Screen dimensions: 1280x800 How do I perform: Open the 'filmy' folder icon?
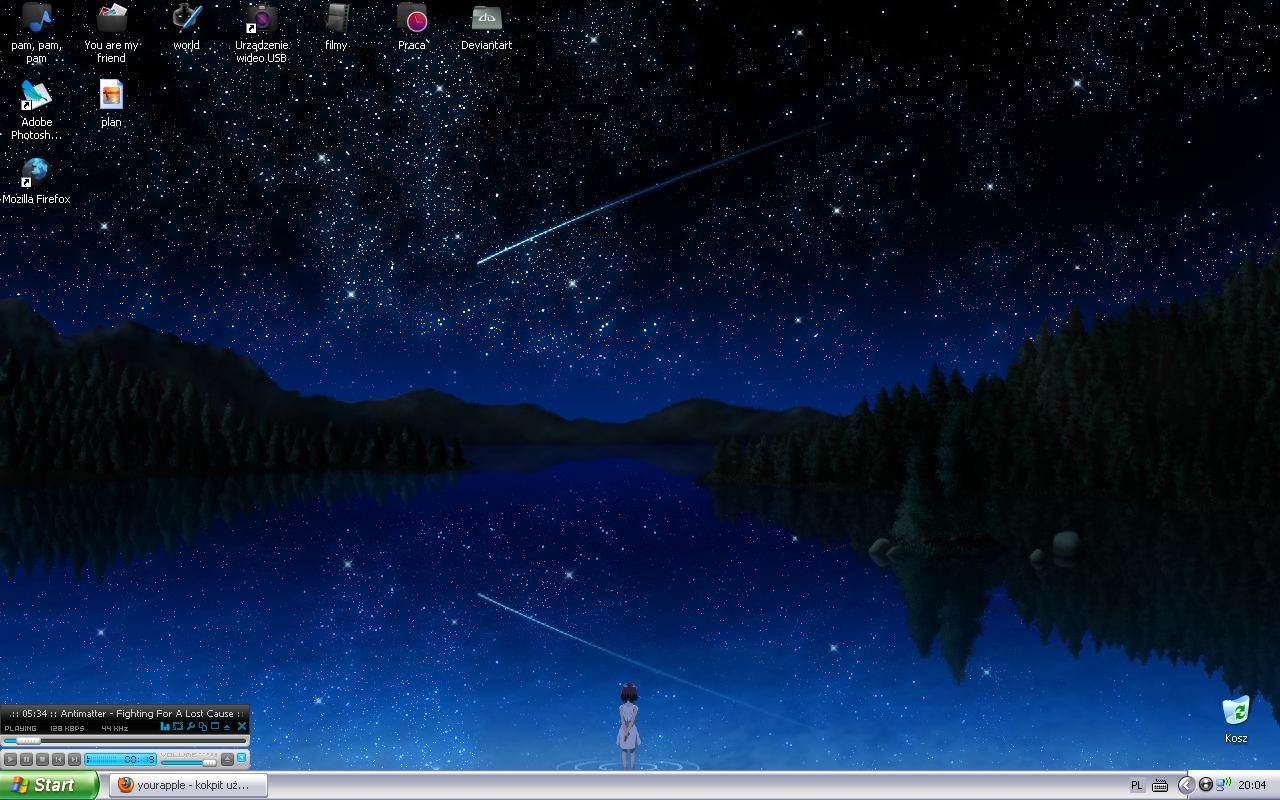coord(336,26)
